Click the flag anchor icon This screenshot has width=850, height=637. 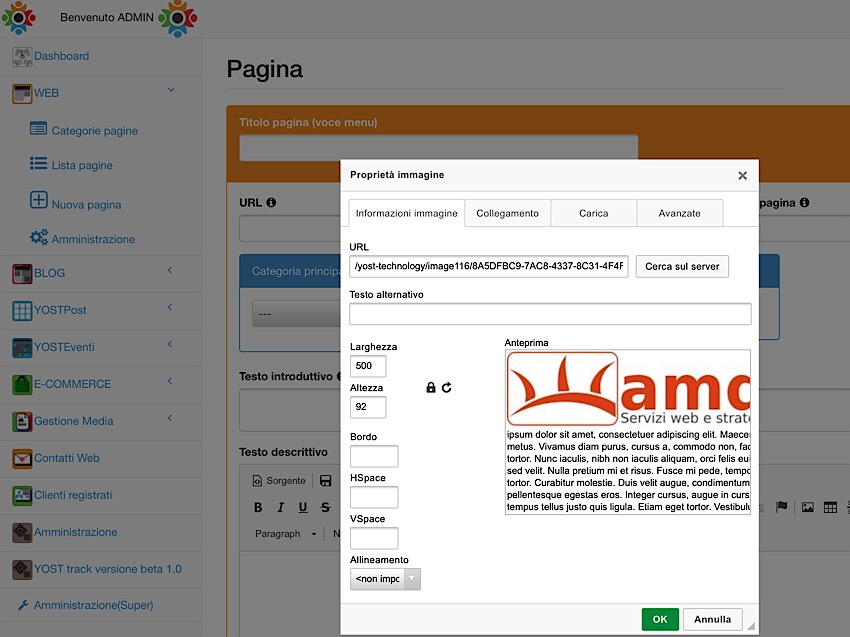tap(782, 508)
